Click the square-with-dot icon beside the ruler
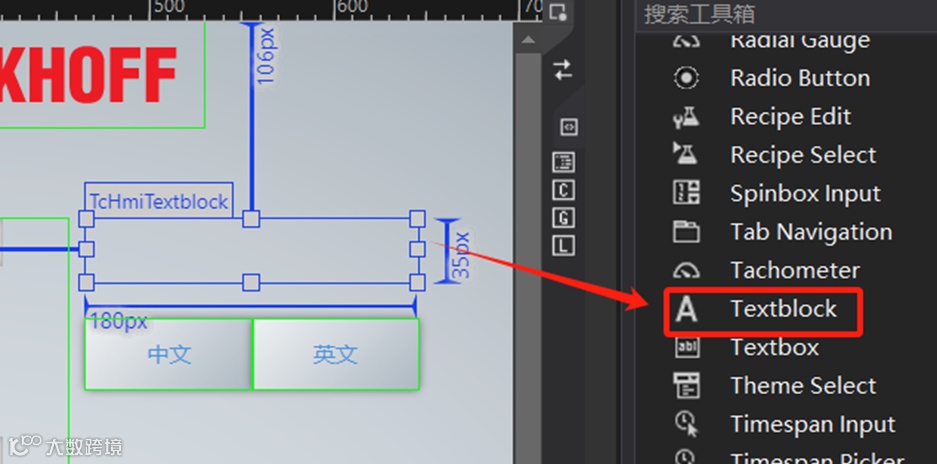This screenshot has width=937, height=464. [557, 11]
